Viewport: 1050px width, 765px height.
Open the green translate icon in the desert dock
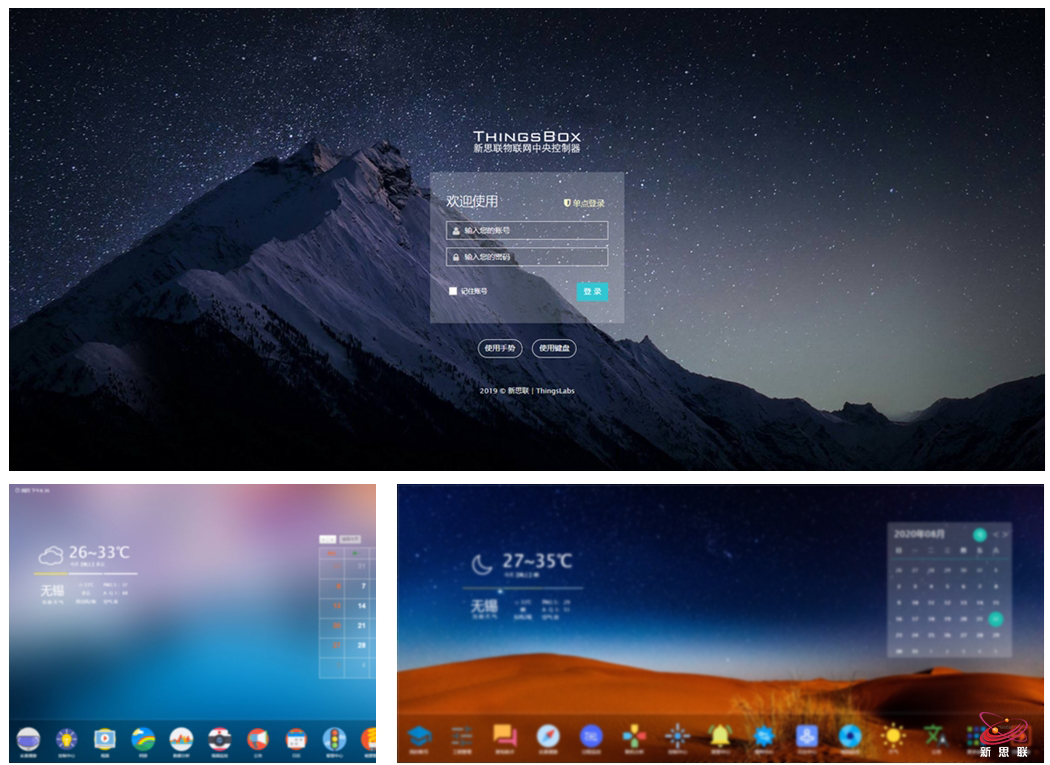click(935, 736)
